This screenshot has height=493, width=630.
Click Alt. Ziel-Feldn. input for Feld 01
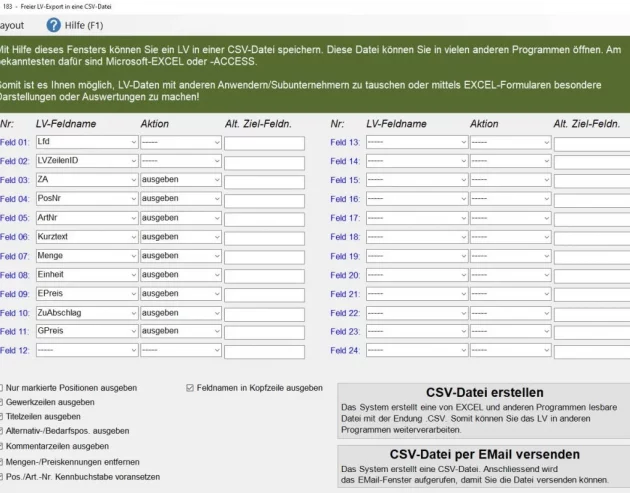[x=264, y=142]
